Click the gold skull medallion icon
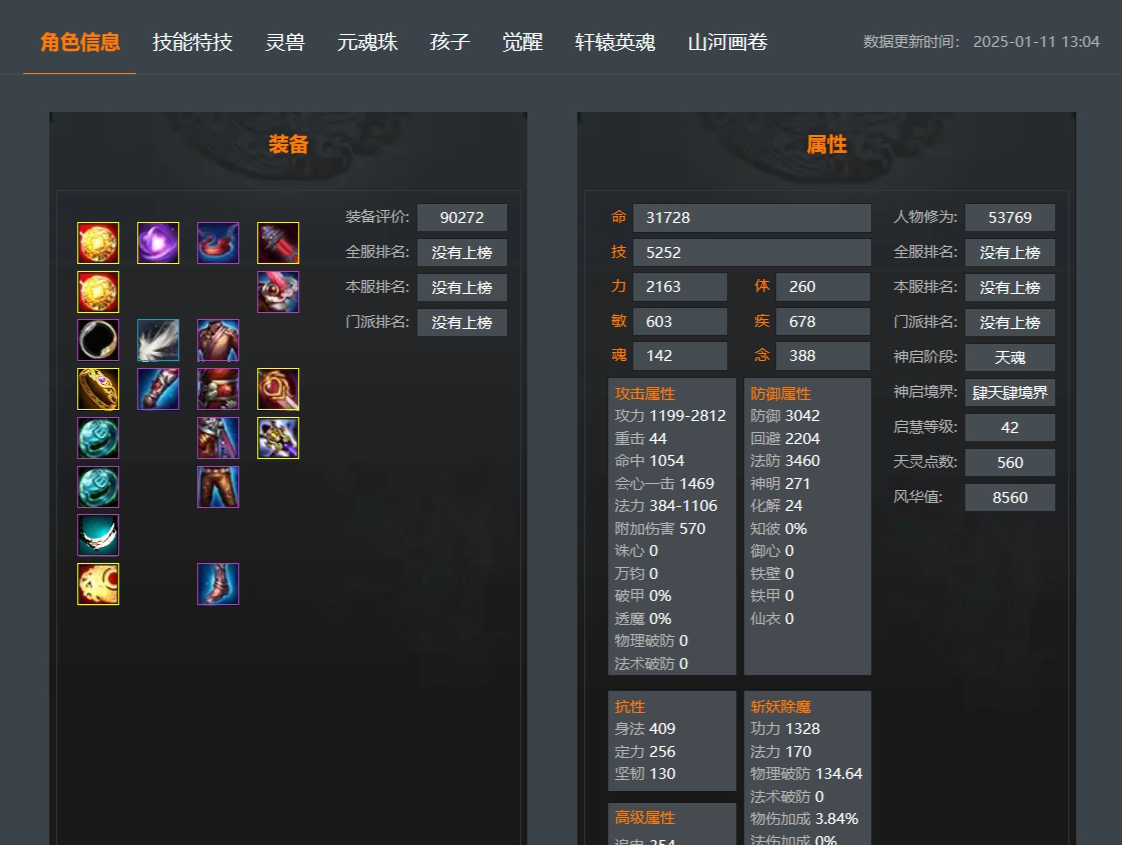This screenshot has width=1122, height=845. point(98,584)
